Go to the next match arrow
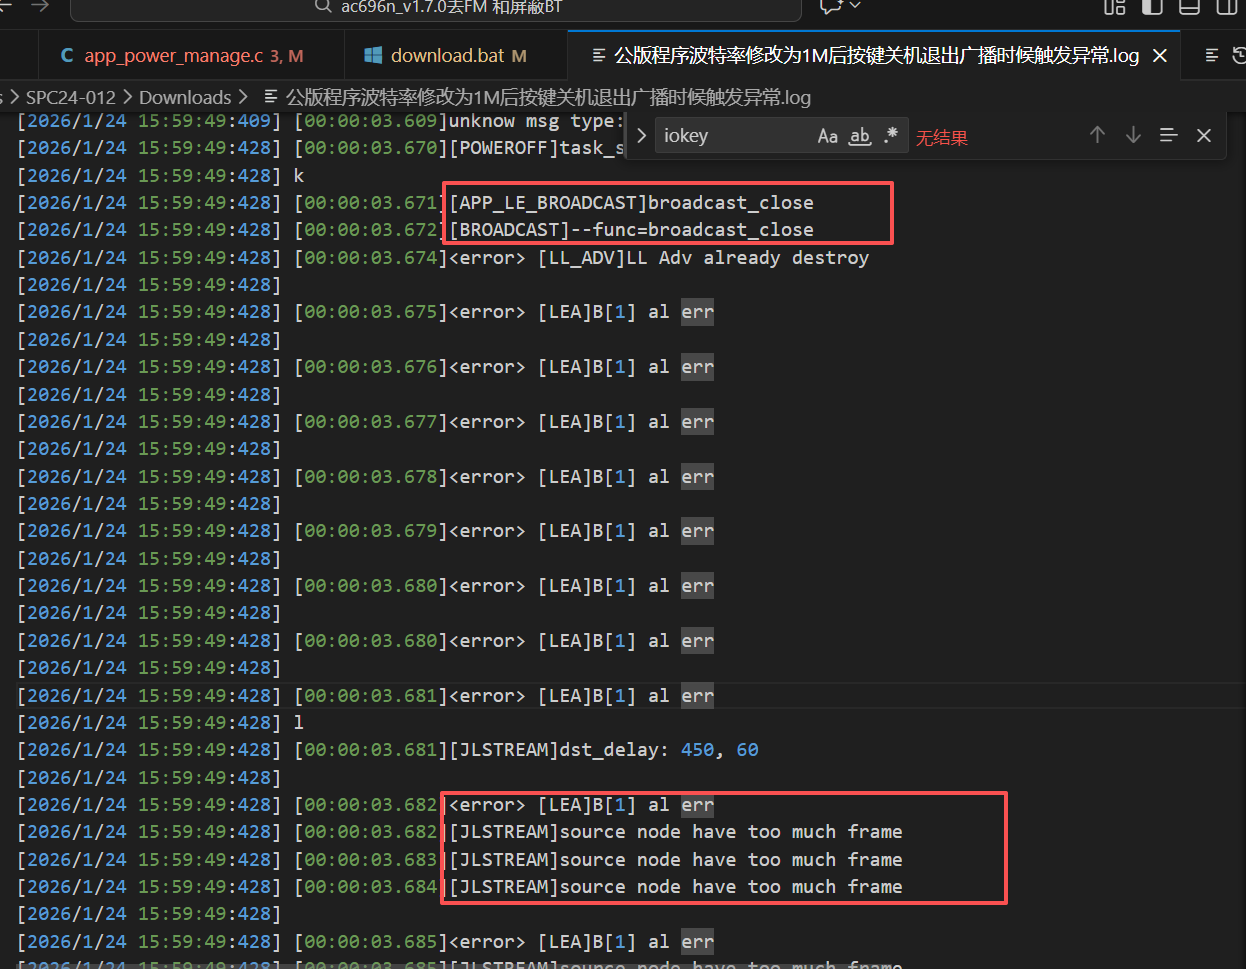 [1133, 135]
